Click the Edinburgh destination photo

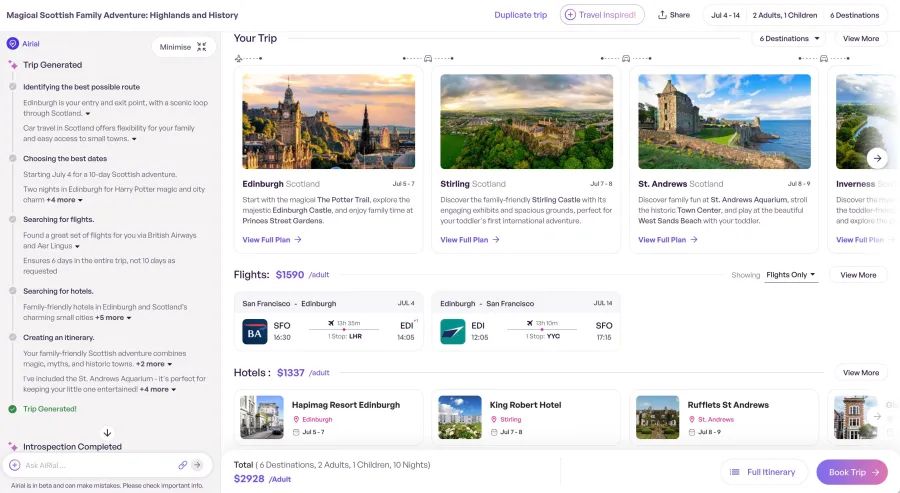tap(328, 121)
